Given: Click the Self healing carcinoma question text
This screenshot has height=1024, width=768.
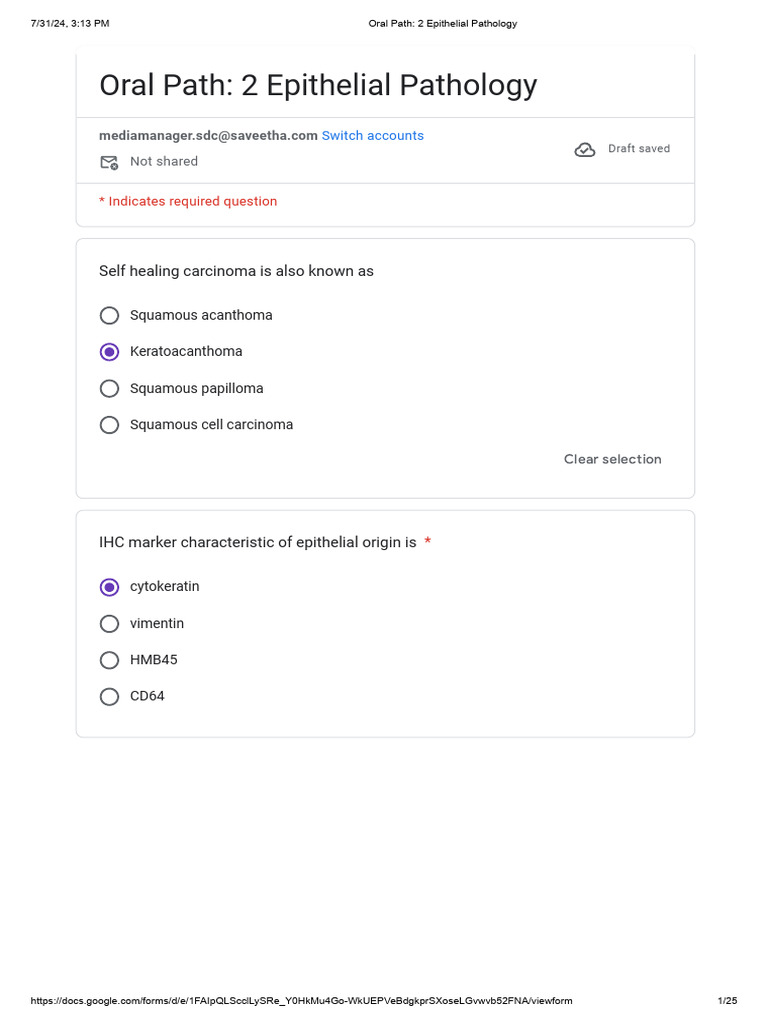Looking at the screenshot, I should click(x=236, y=271).
